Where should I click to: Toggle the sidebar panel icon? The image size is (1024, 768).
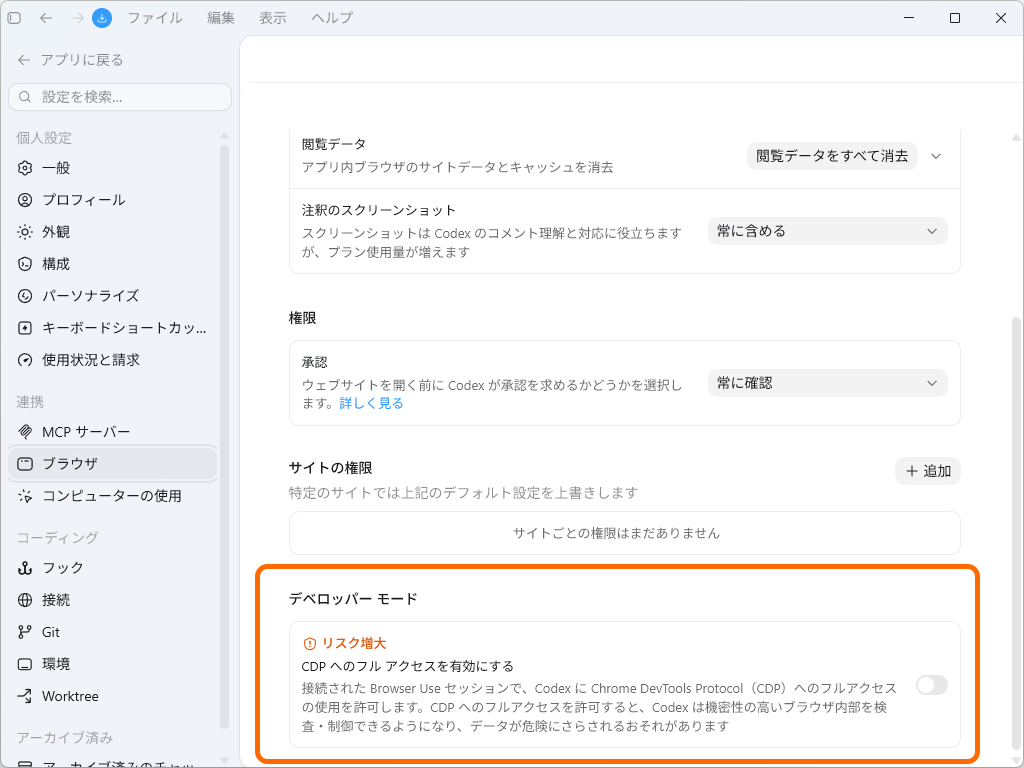pyautogui.click(x=14, y=18)
